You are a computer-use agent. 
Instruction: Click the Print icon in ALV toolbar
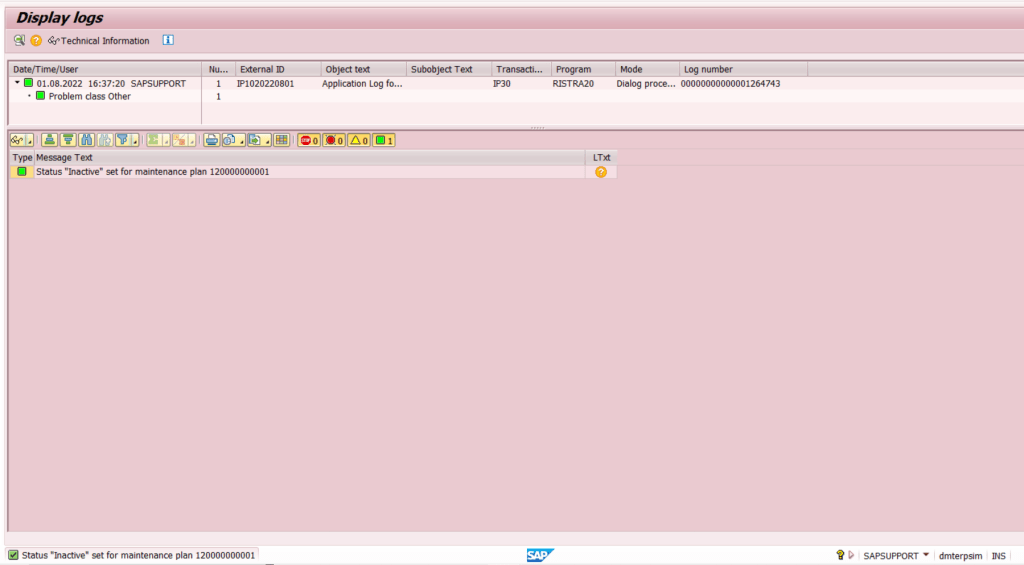(x=212, y=140)
